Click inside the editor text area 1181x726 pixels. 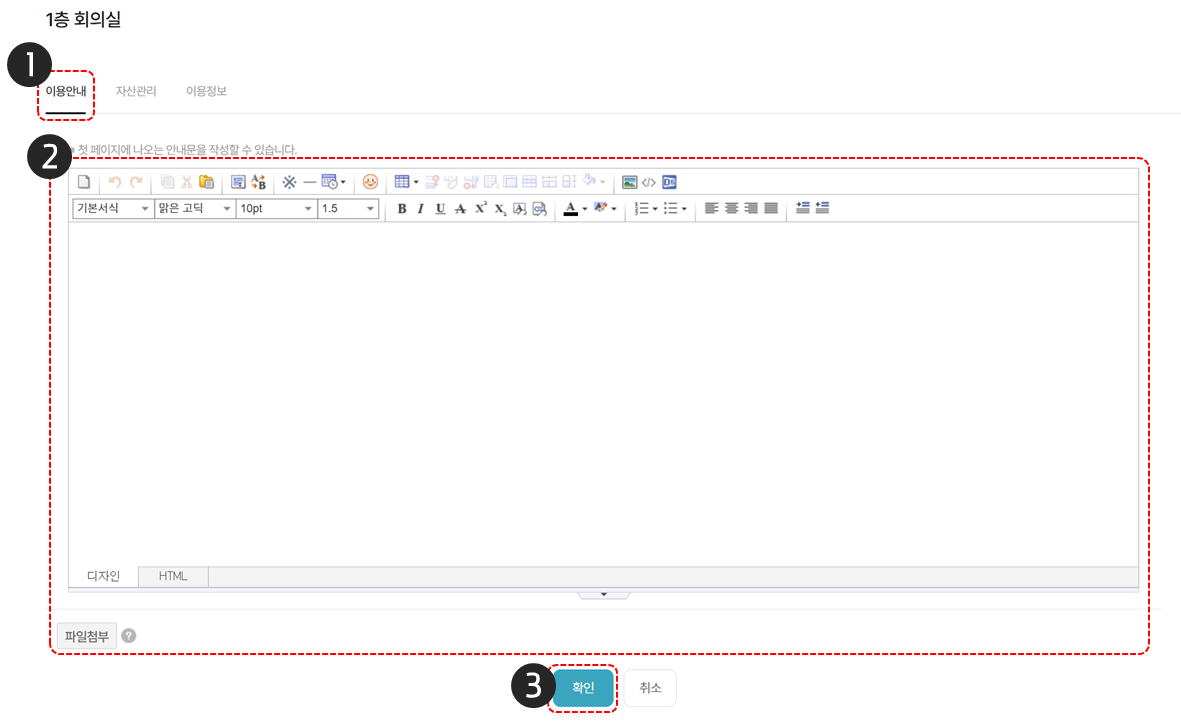tap(603, 394)
